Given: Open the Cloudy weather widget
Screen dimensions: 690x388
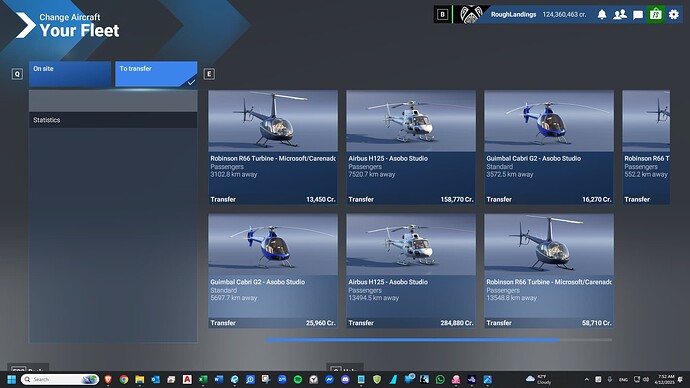Looking at the screenshot, I should 538,379.
